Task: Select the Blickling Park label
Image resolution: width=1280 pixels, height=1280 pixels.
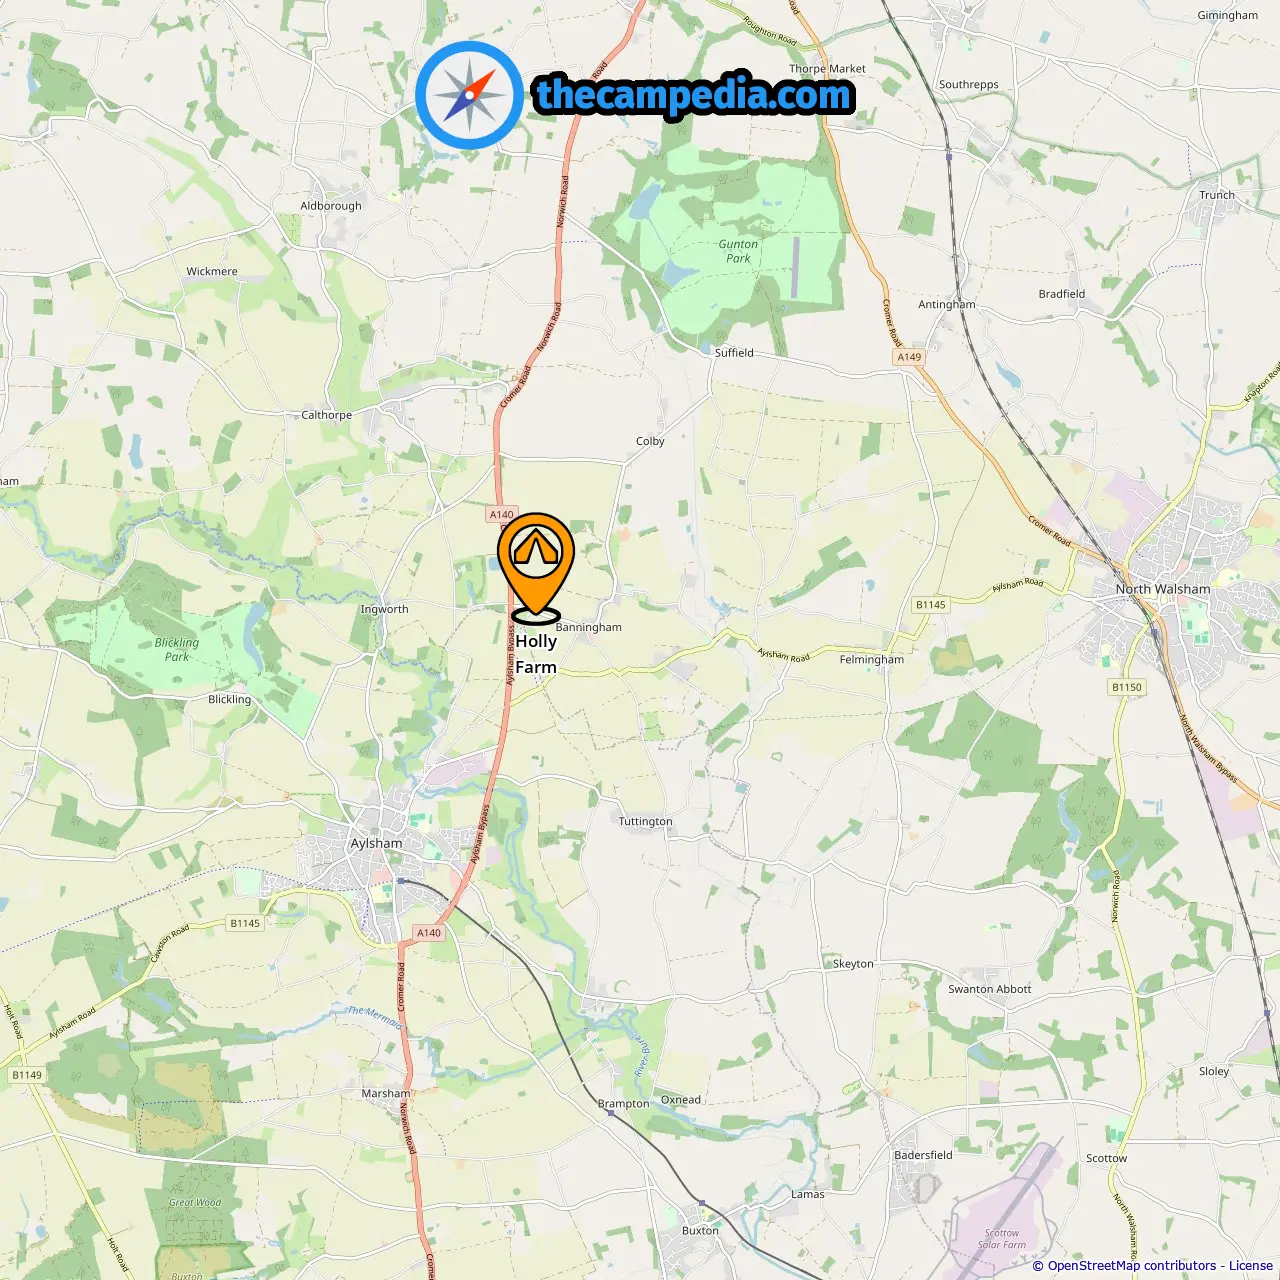Action: click(x=177, y=650)
